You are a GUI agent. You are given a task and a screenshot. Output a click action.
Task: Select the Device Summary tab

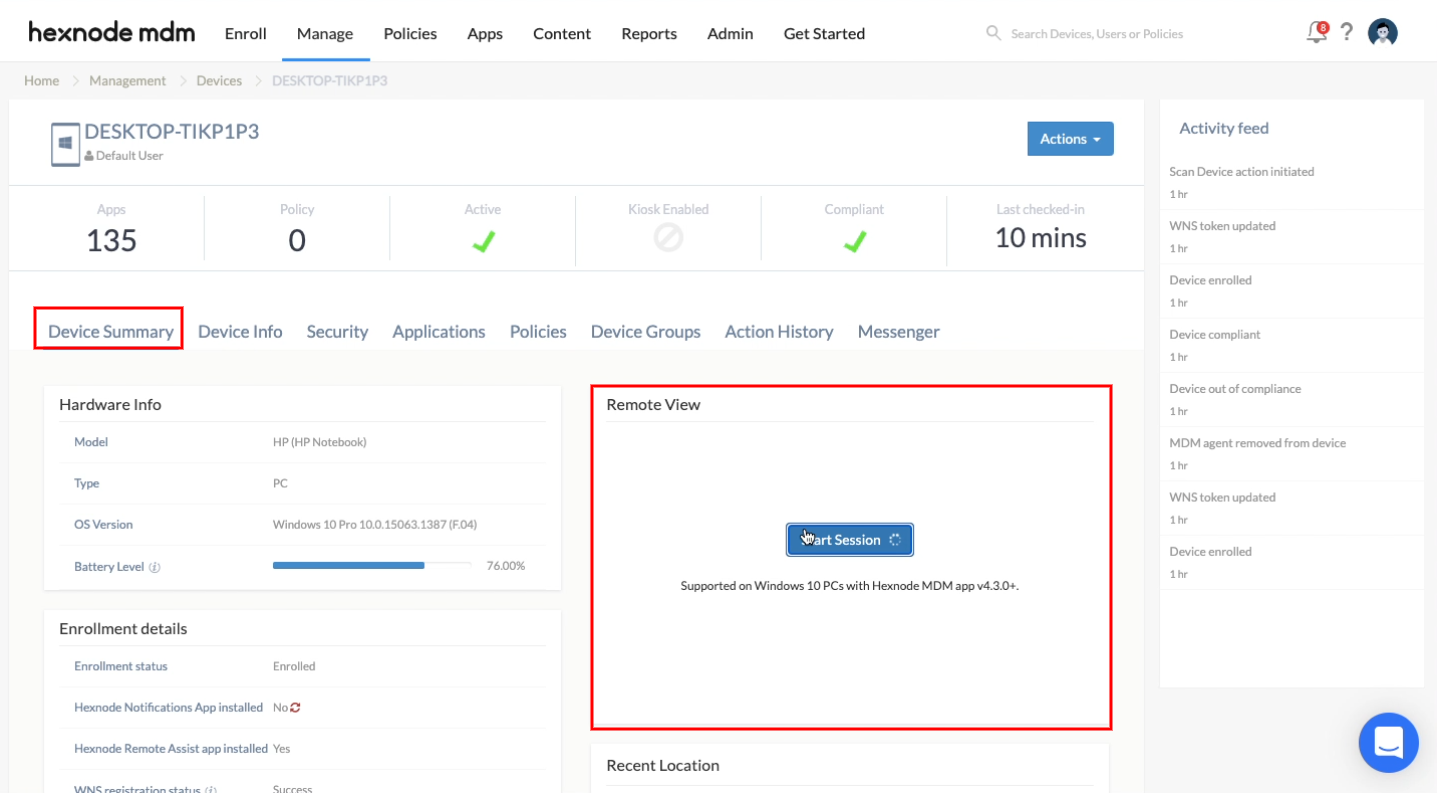110,331
